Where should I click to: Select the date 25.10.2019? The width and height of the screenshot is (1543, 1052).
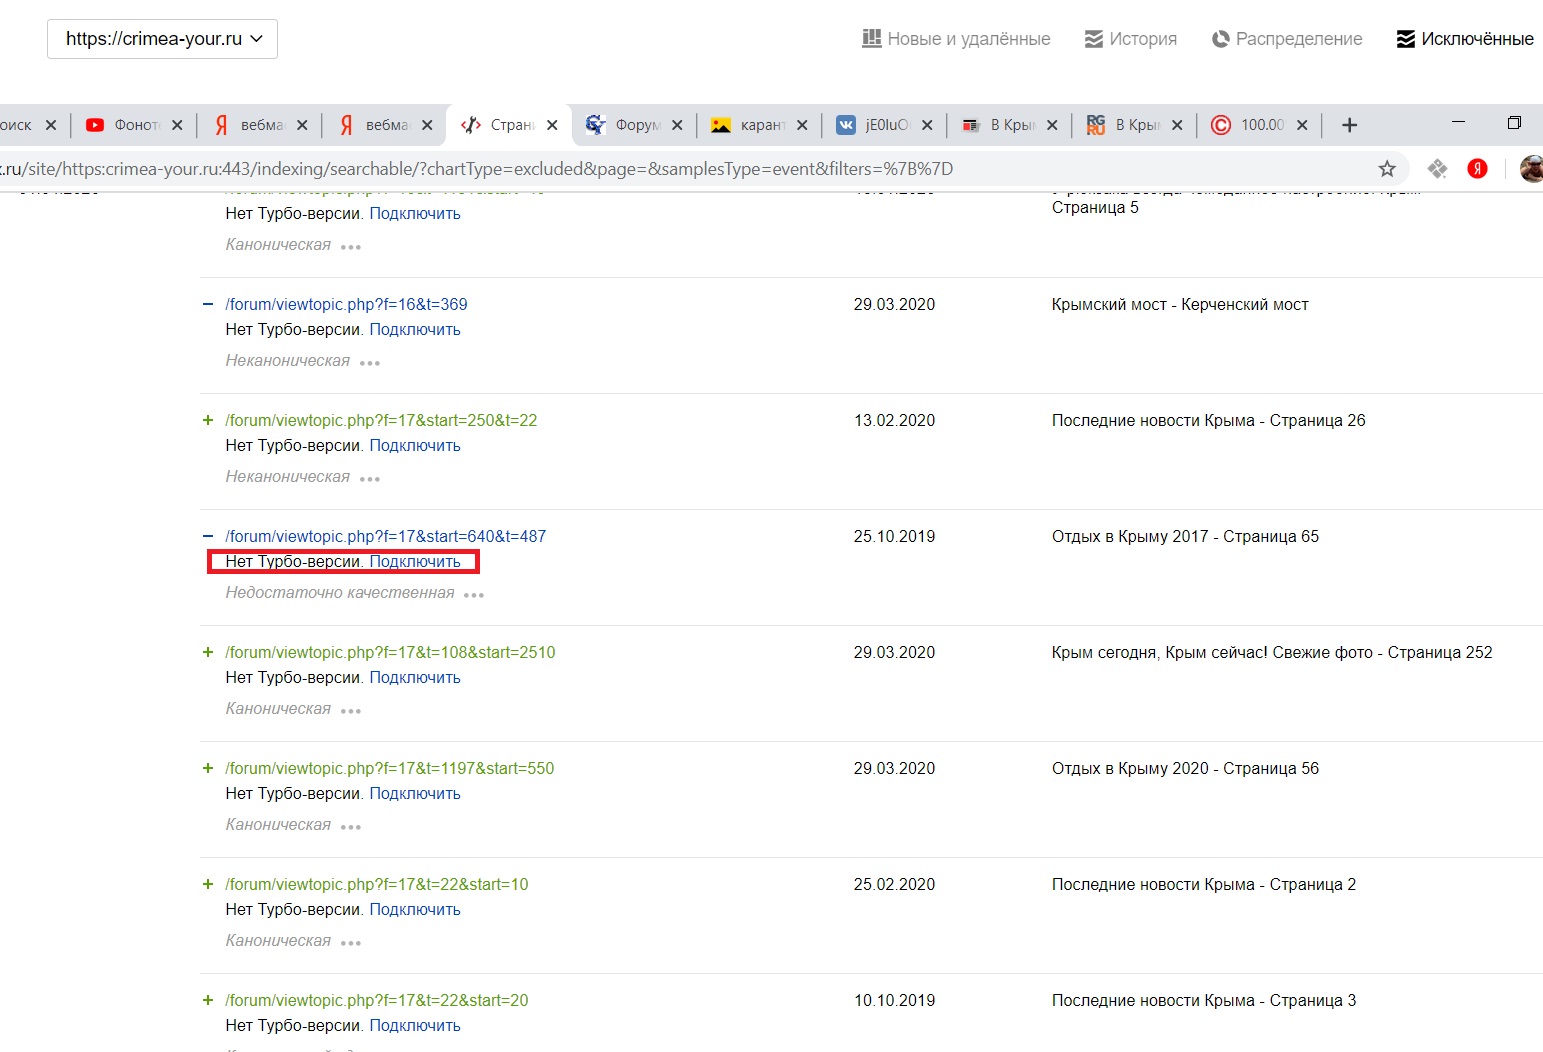click(894, 536)
